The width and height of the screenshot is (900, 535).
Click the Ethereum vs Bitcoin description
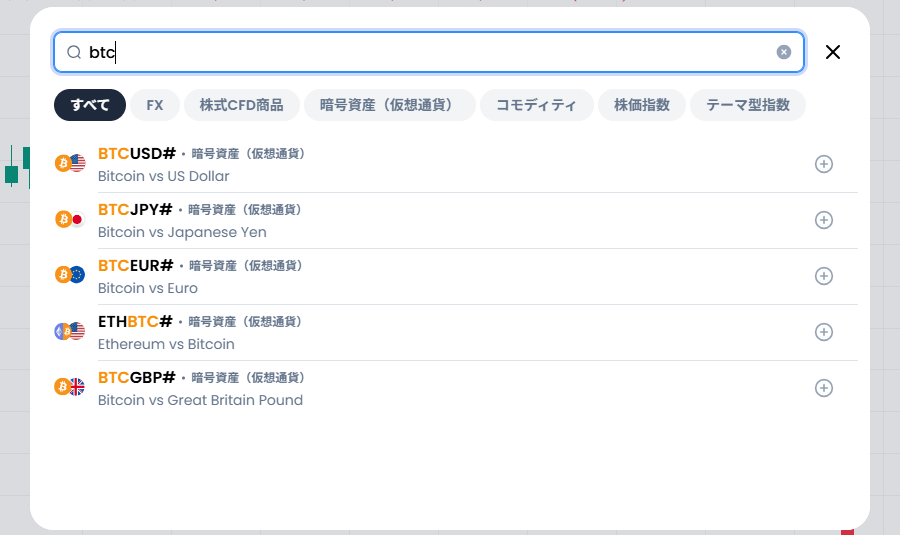point(166,344)
